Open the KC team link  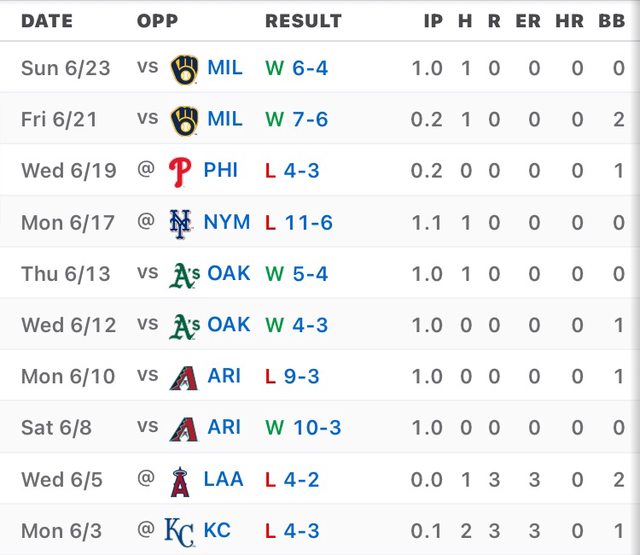pyautogui.click(x=218, y=531)
